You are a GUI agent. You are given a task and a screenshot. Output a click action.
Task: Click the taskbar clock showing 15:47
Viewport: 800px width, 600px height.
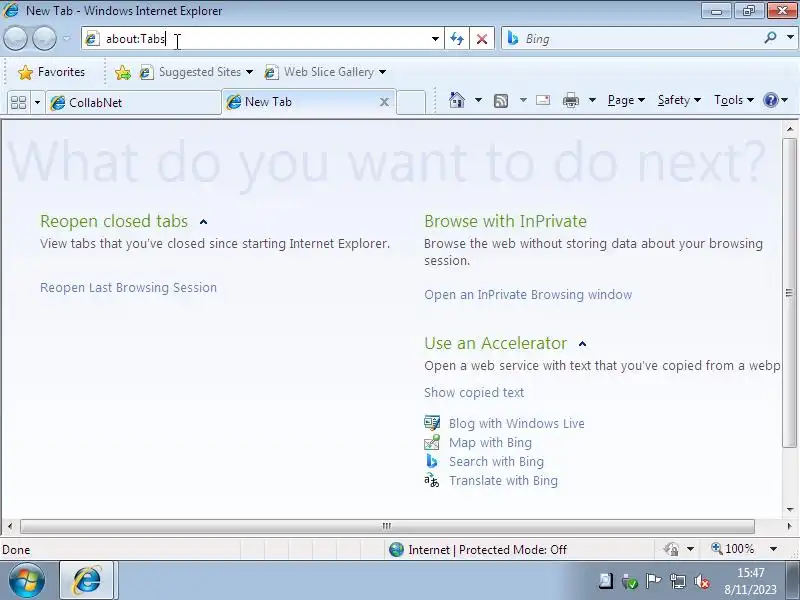point(750,581)
